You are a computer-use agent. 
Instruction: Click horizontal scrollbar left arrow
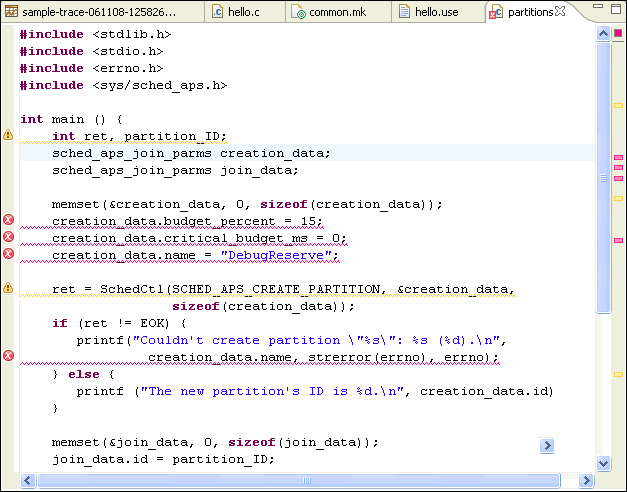28,481
